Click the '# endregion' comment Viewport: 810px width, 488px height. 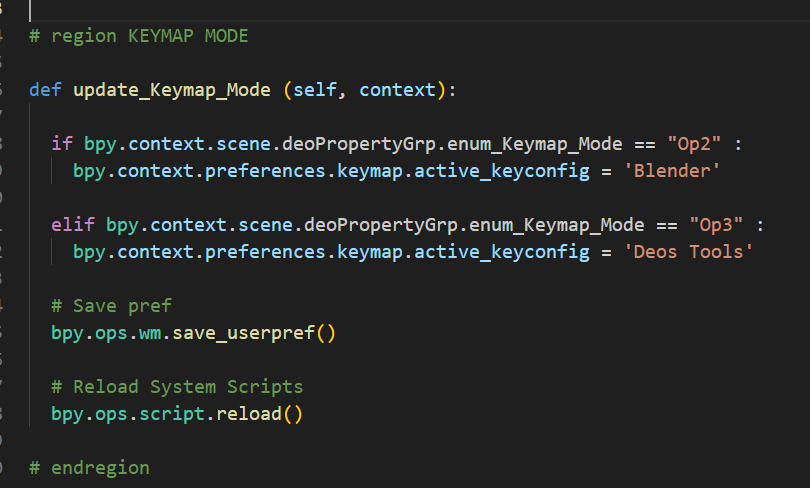[x=89, y=468]
